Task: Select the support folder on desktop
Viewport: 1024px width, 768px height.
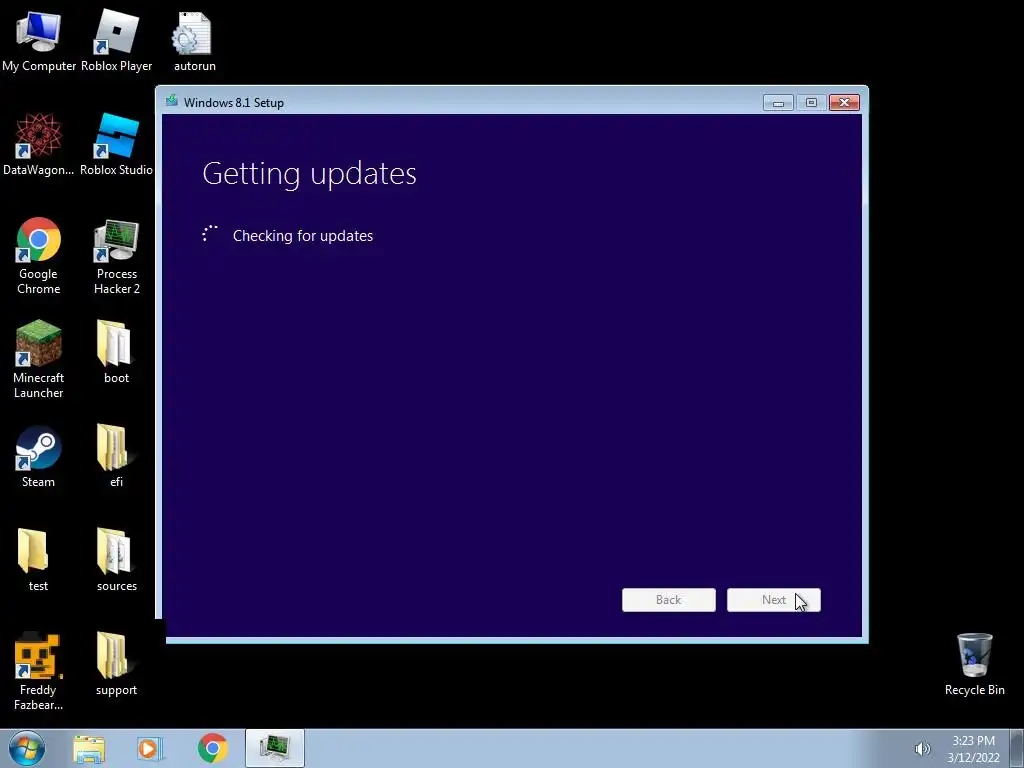Action: pyautogui.click(x=116, y=664)
